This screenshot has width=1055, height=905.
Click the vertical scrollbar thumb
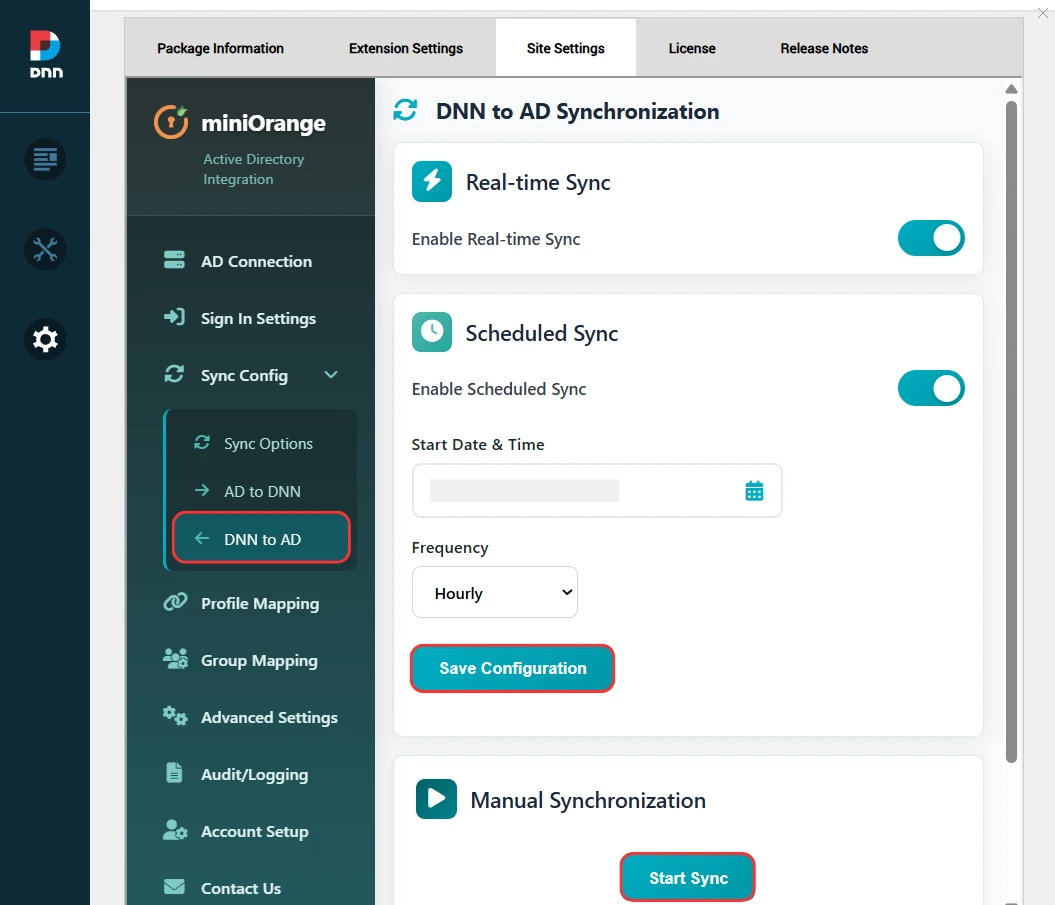tap(1011, 433)
